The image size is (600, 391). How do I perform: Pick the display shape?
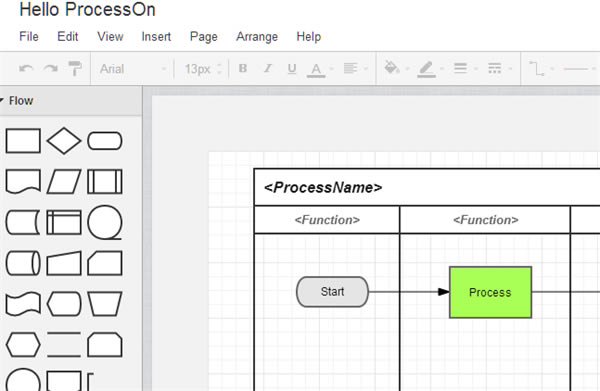(64, 304)
